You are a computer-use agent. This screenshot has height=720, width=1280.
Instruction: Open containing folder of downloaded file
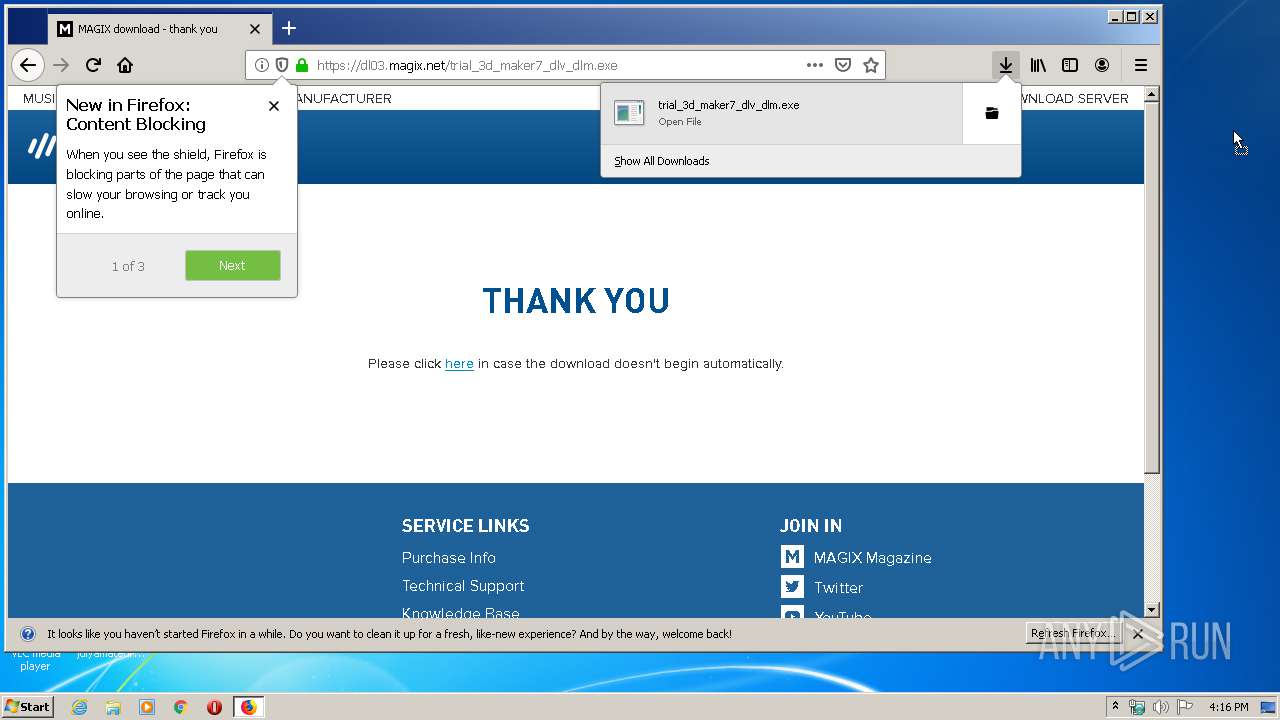pos(992,113)
